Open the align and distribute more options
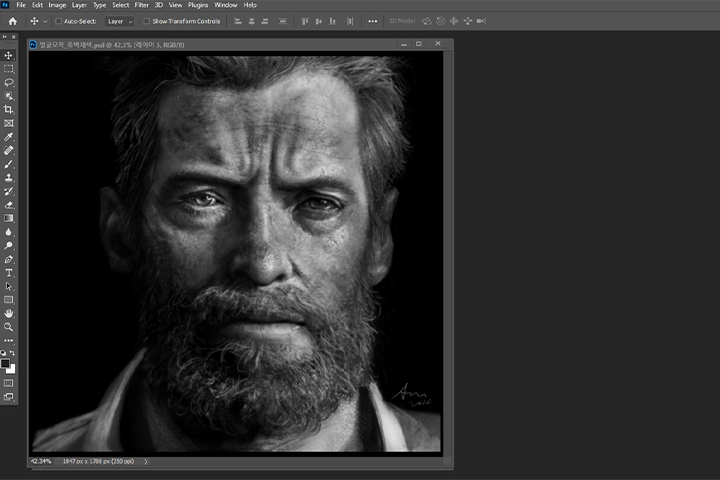Image resolution: width=720 pixels, height=480 pixels. point(372,21)
